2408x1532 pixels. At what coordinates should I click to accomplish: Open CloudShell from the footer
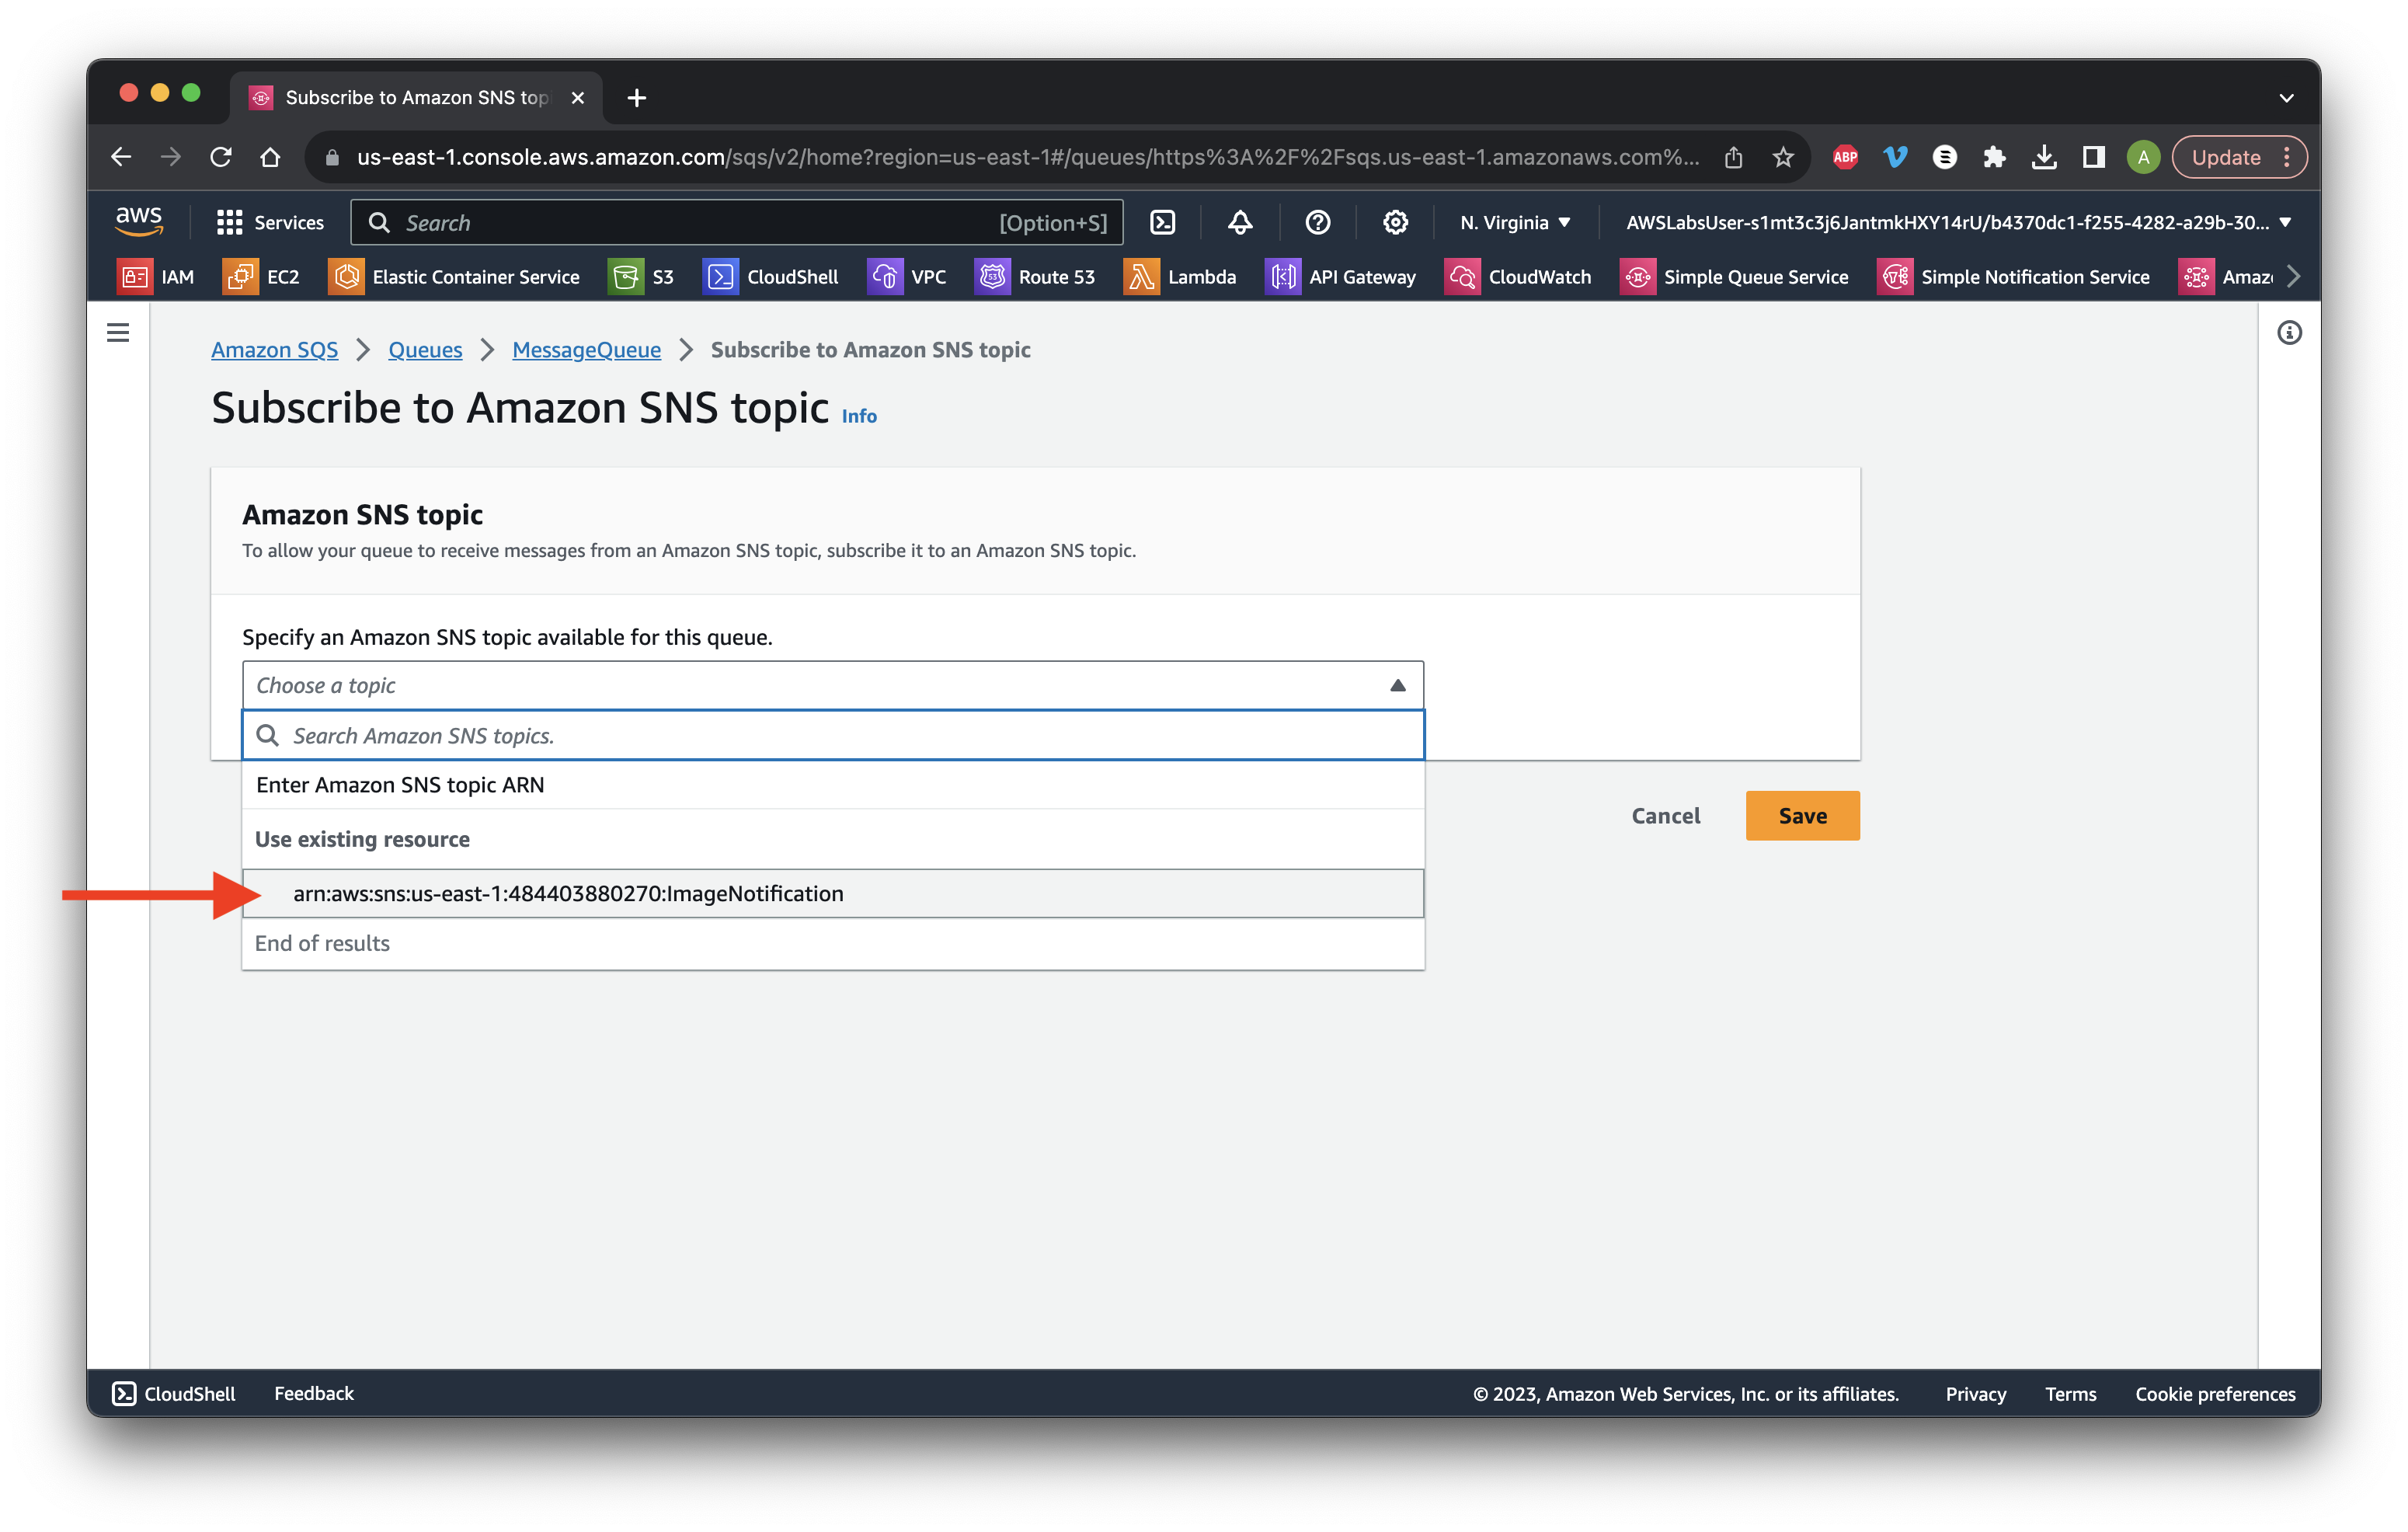tap(174, 1393)
